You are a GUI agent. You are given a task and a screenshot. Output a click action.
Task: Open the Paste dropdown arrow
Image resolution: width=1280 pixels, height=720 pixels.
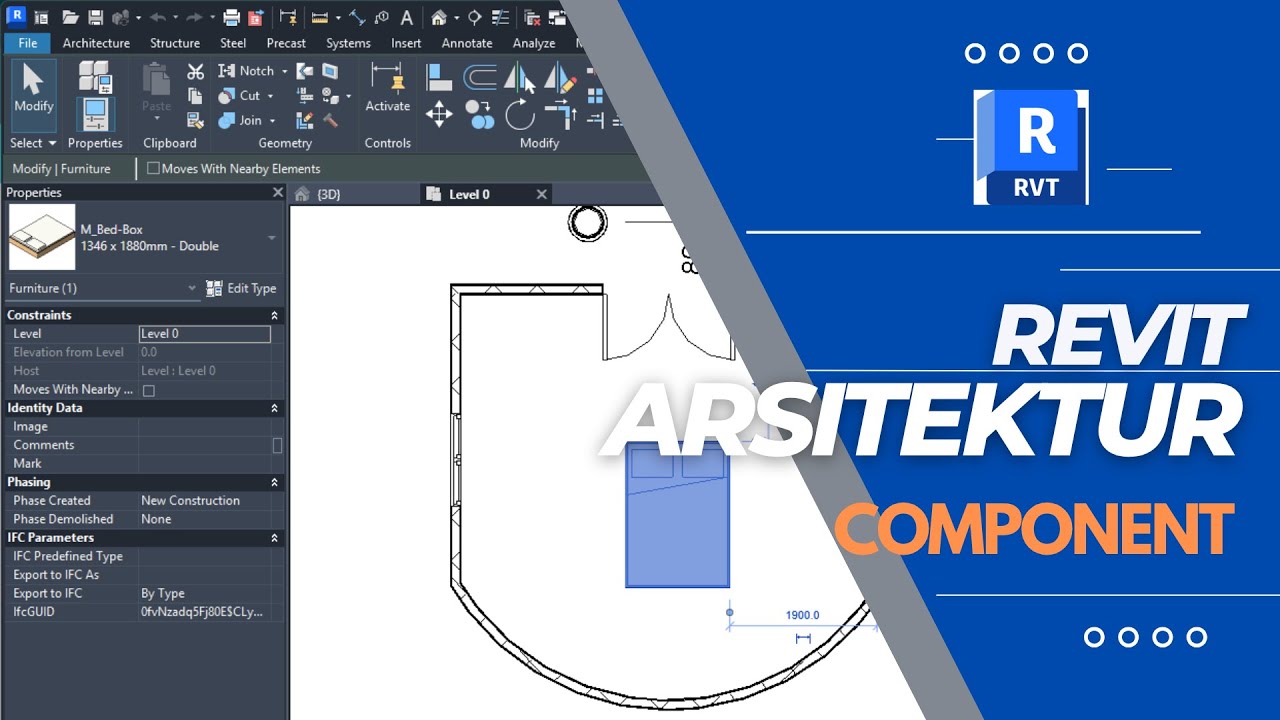tap(156, 119)
